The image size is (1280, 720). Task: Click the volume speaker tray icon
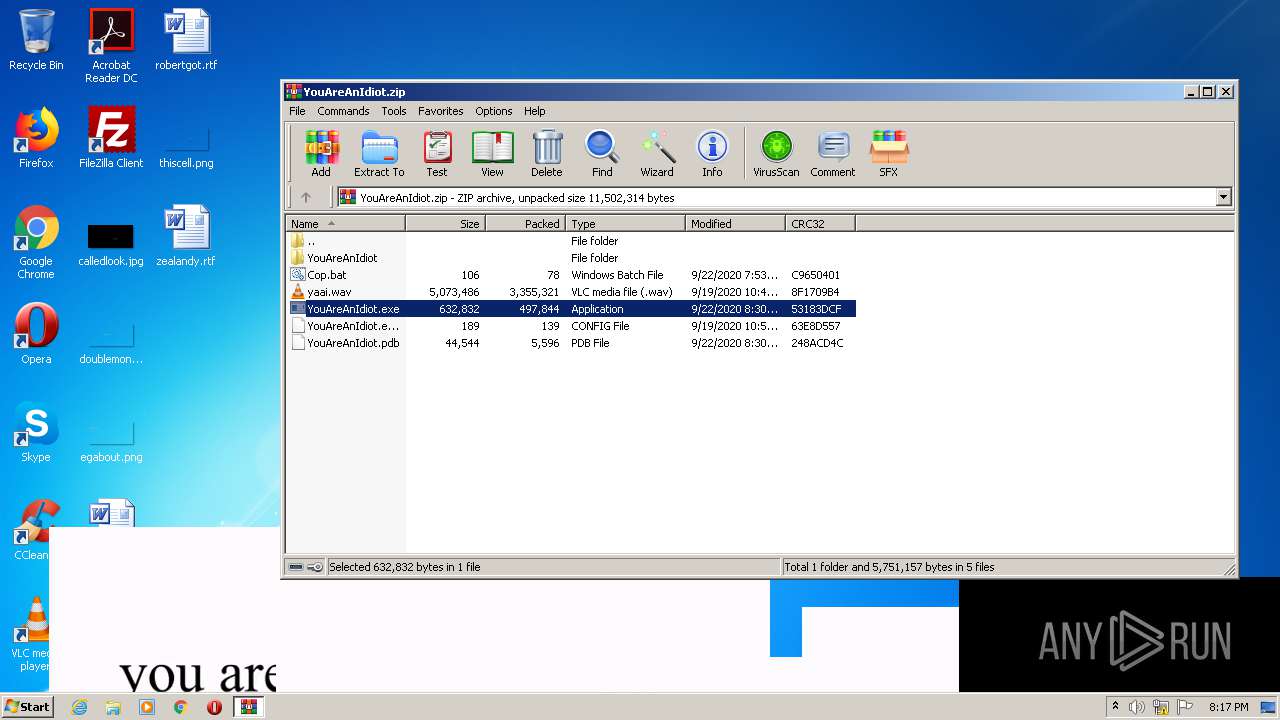pos(1137,707)
